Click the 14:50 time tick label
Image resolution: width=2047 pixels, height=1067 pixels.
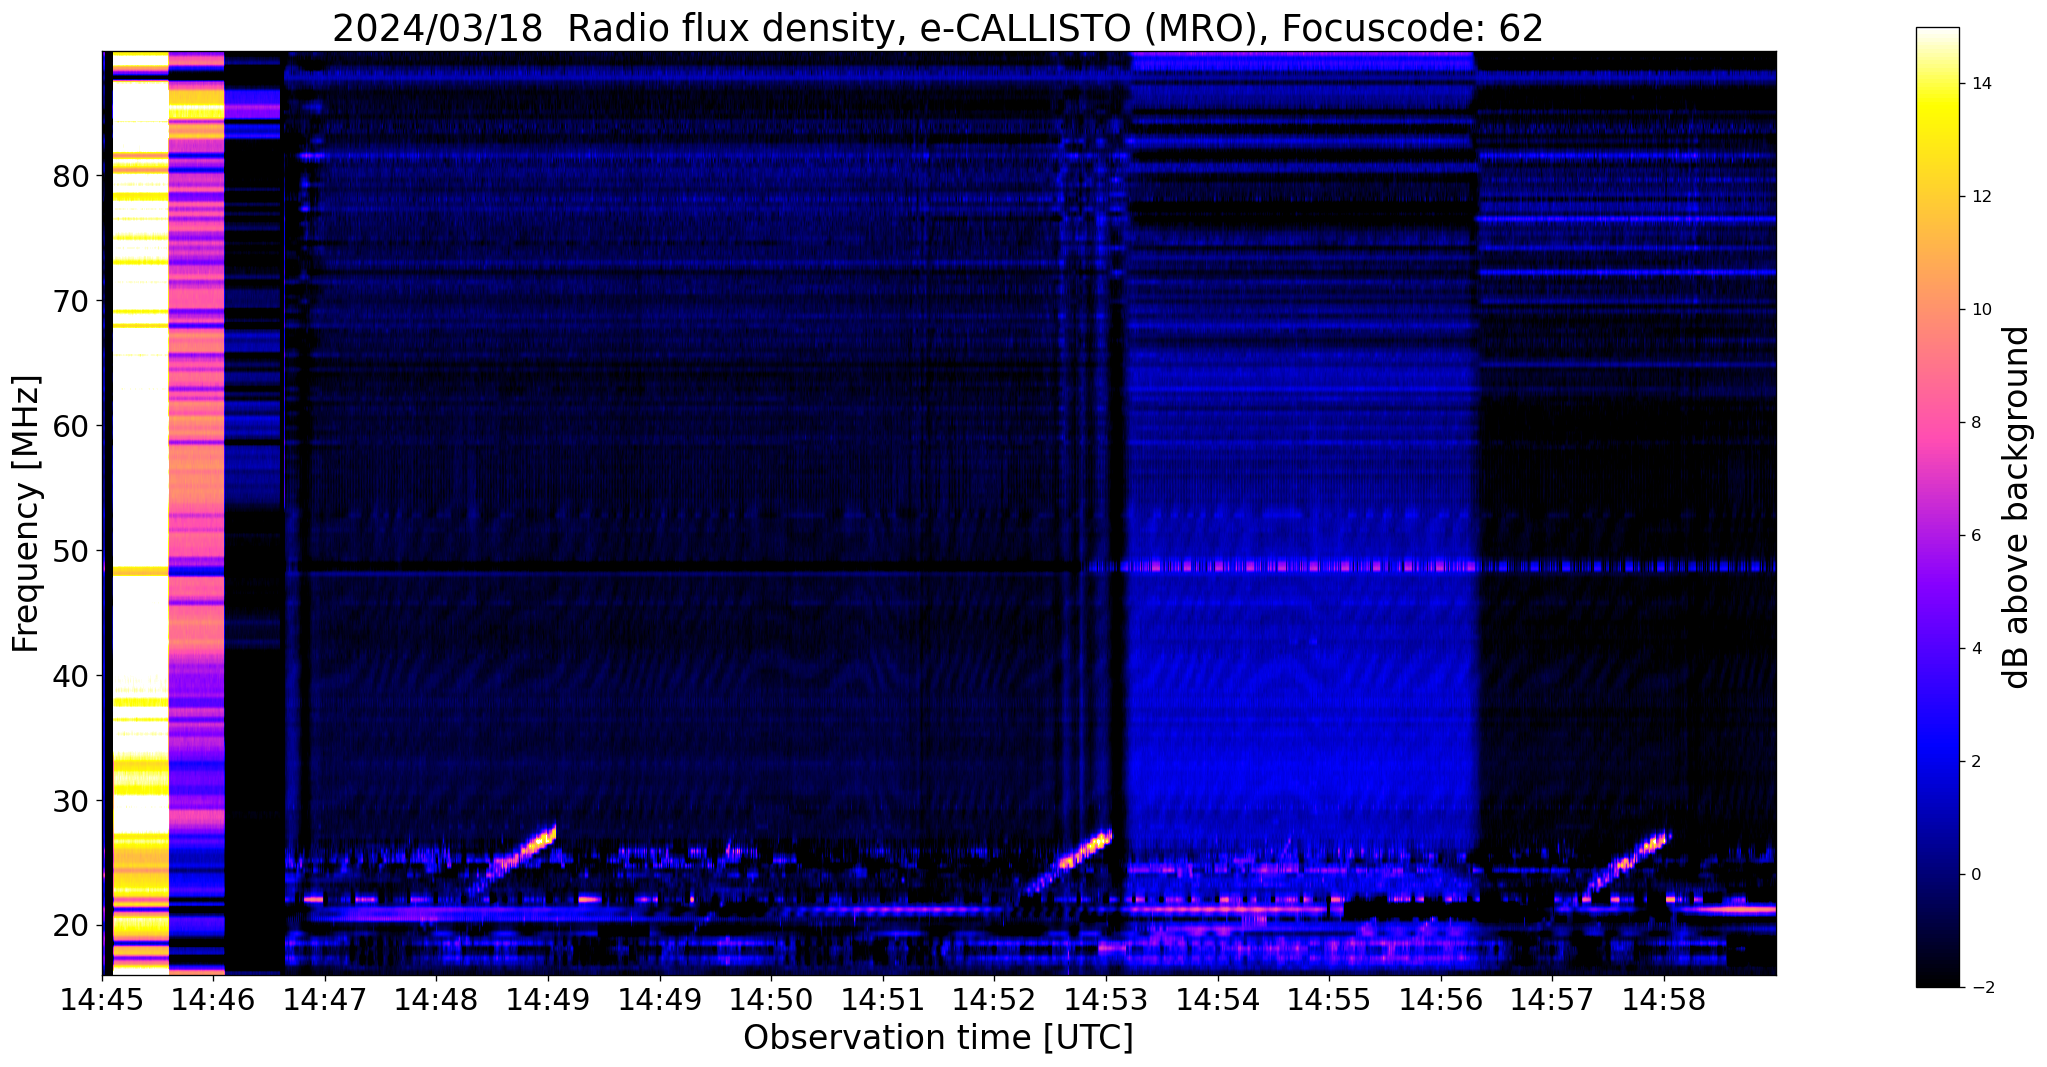pos(772,1000)
